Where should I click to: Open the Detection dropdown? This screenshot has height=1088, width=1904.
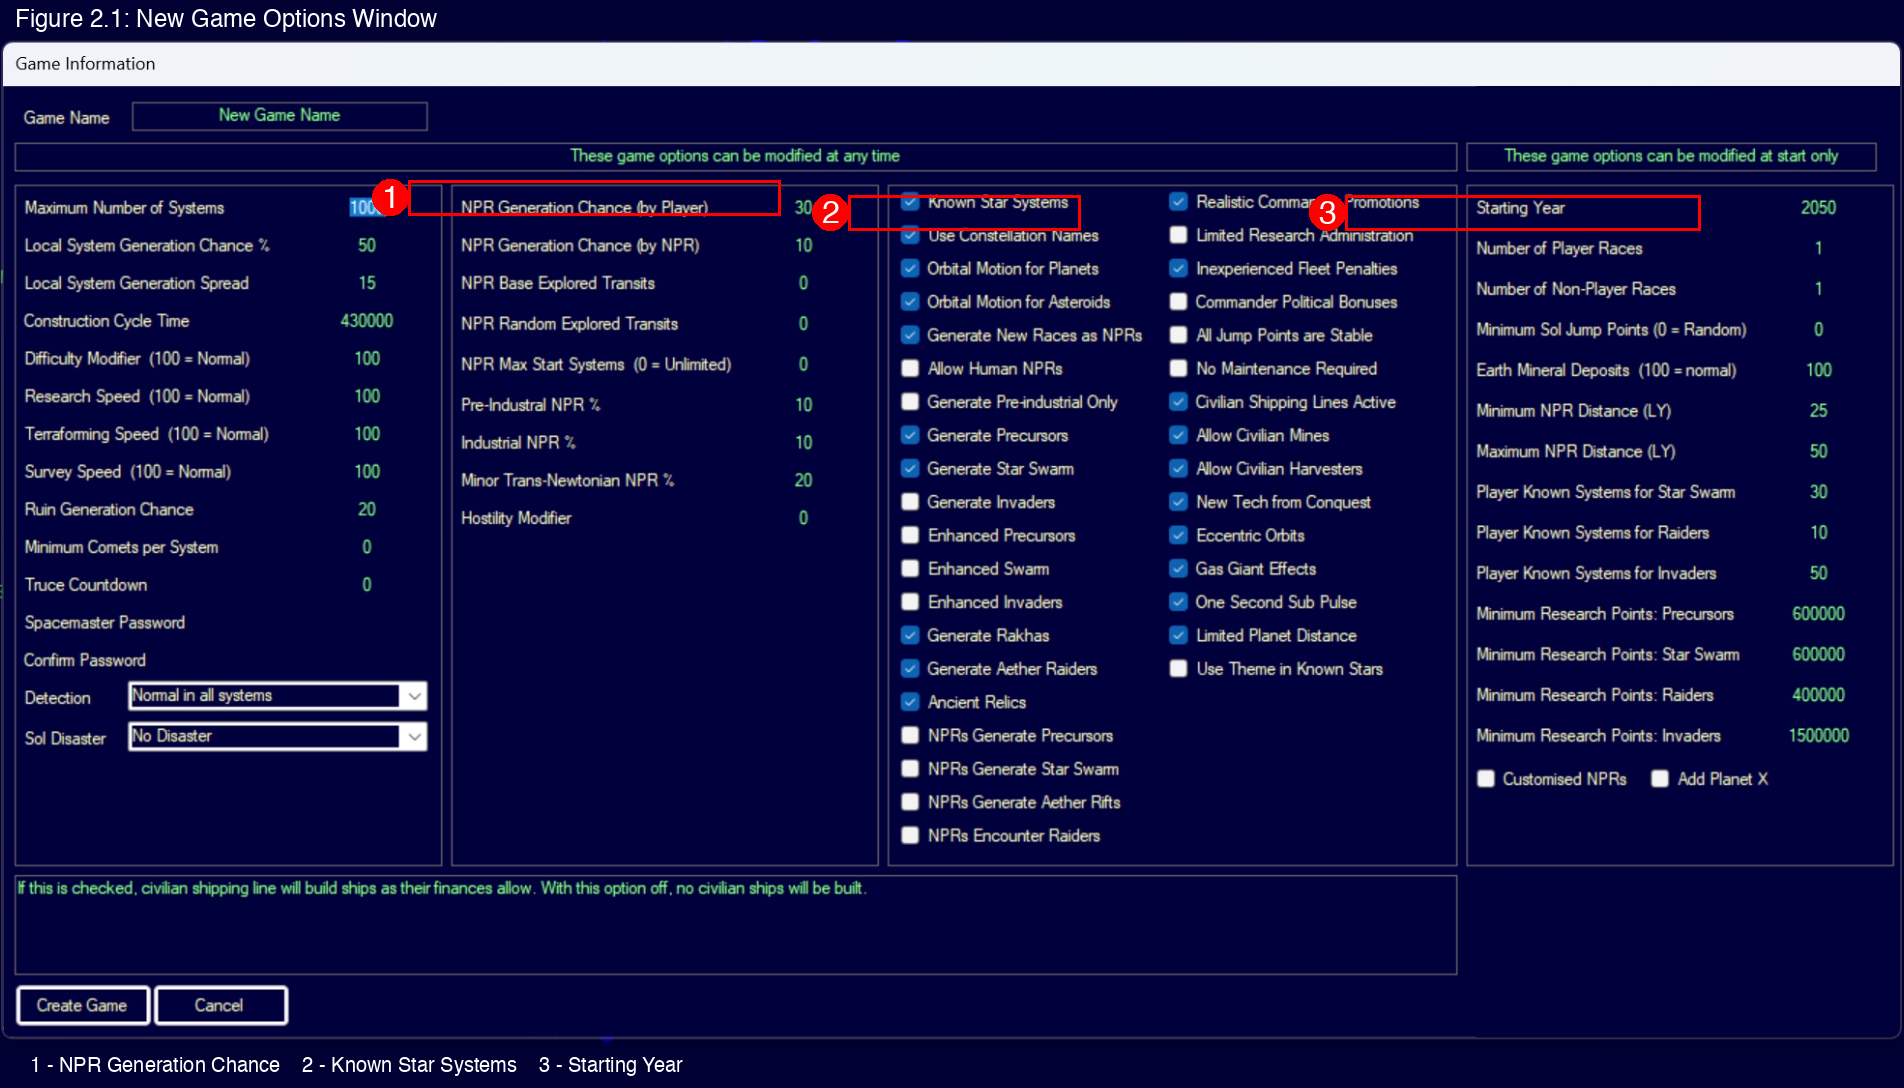(x=414, y=696)
